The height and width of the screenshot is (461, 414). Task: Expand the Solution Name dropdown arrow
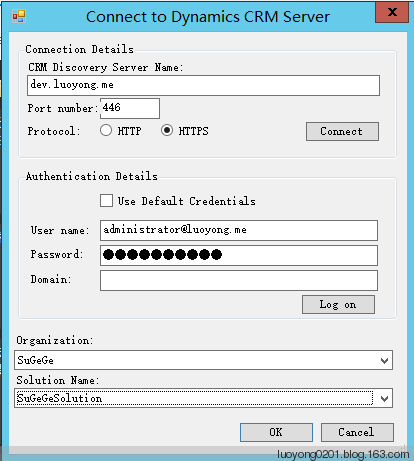tap(384, 398)
